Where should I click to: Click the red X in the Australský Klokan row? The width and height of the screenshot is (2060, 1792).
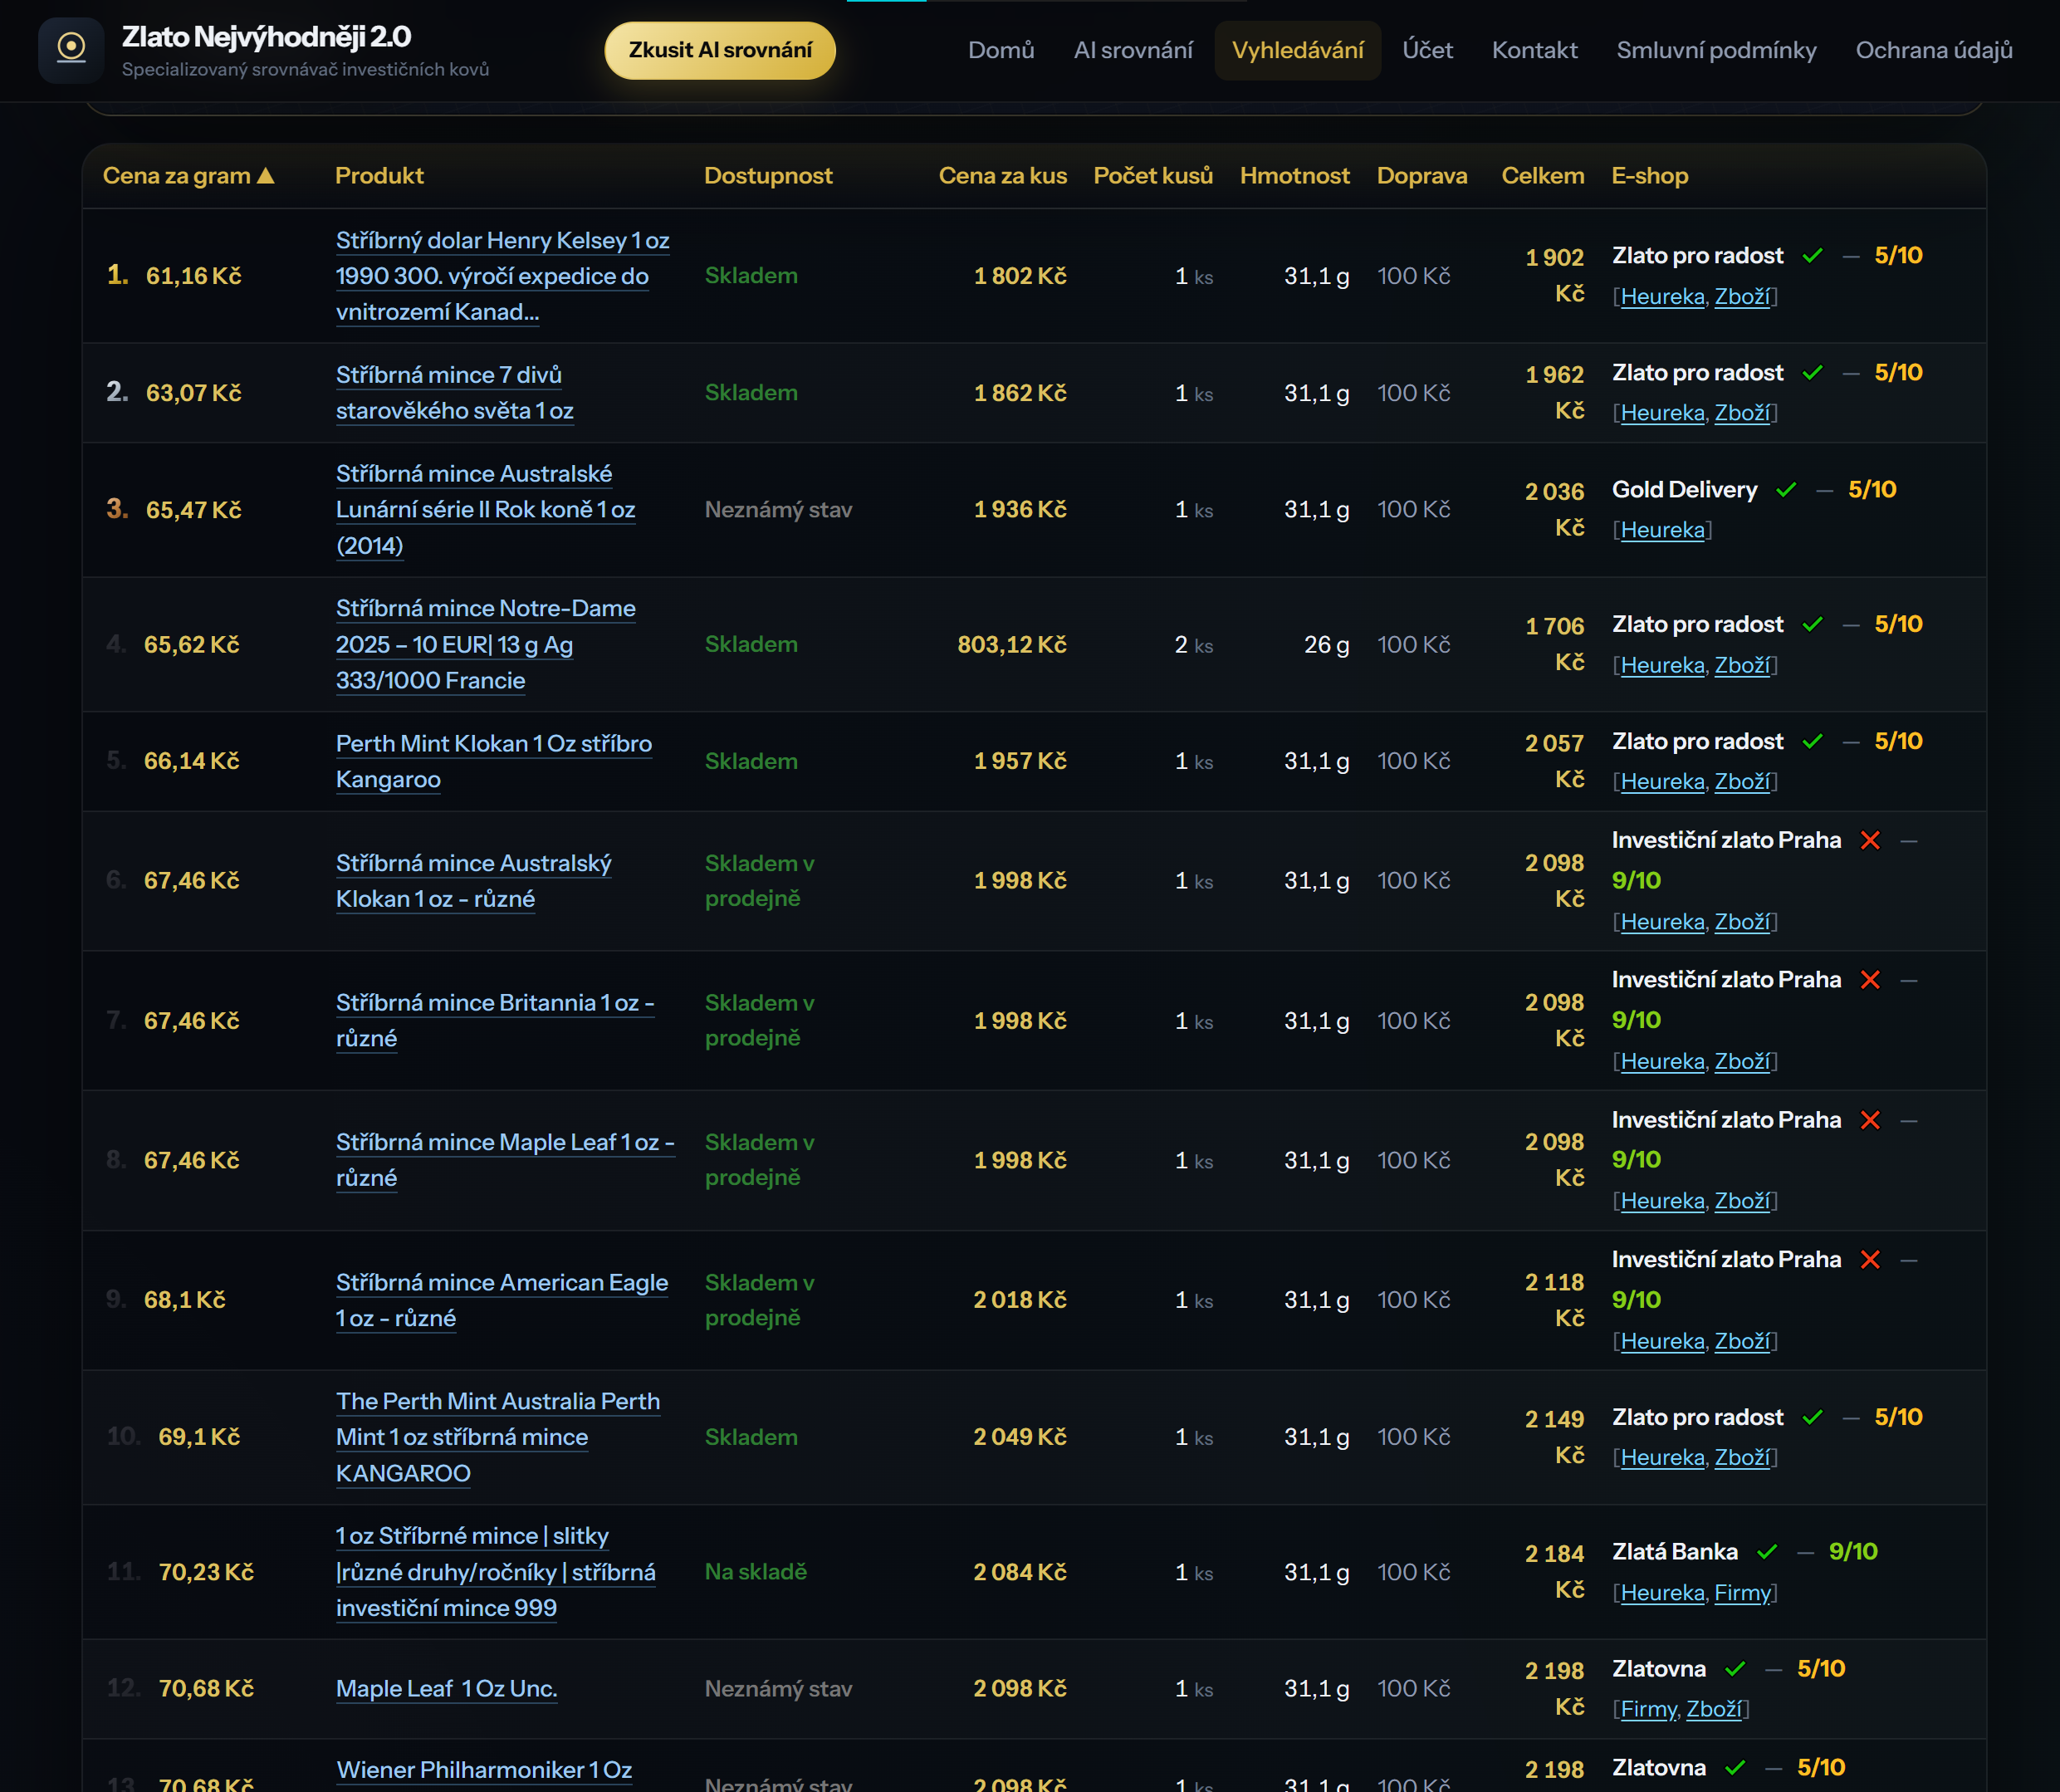coord(1870,841)
